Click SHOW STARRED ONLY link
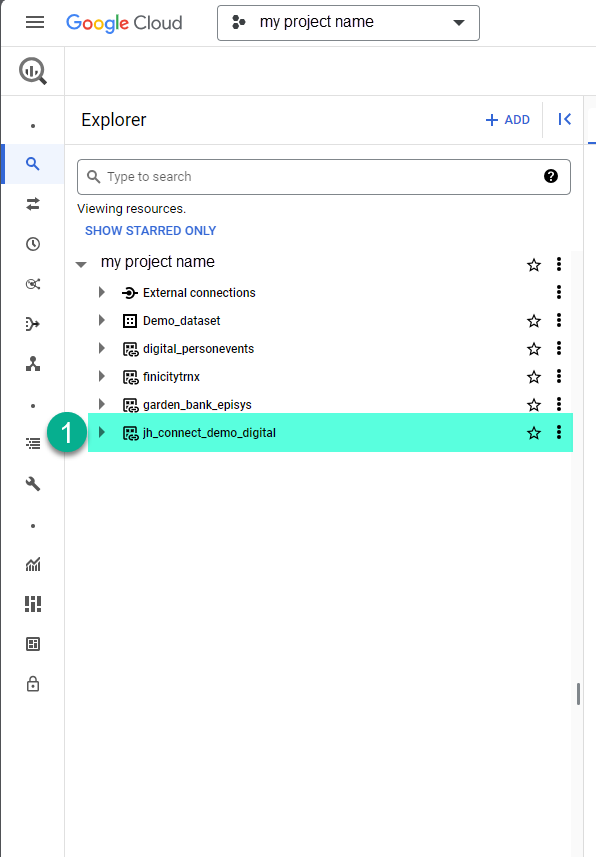The width and height of the screenshot is (596, 857). (x=150, y=231)
